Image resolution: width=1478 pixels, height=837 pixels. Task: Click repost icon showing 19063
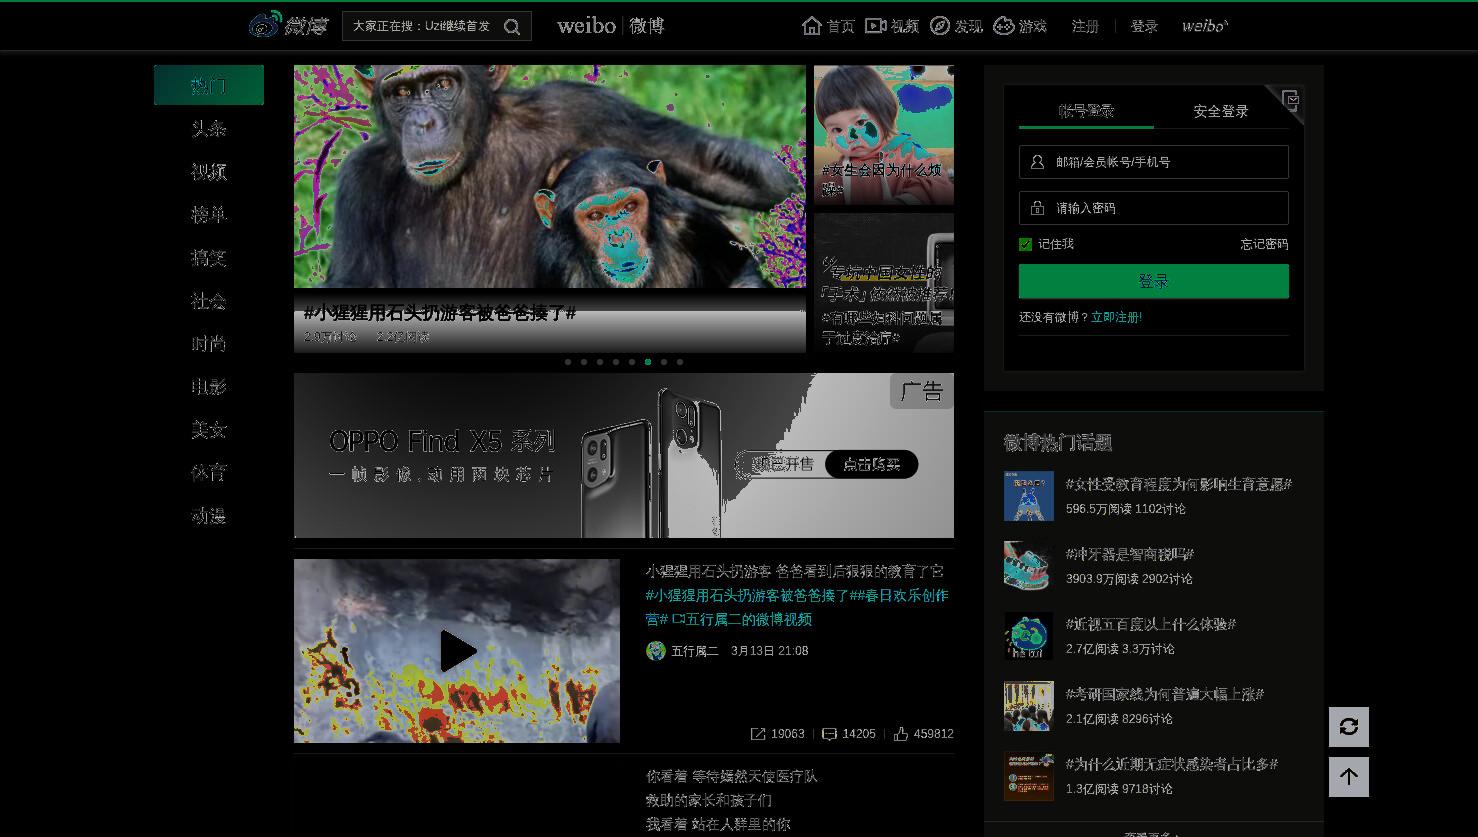pyautogui.click(x=758, y=734)
